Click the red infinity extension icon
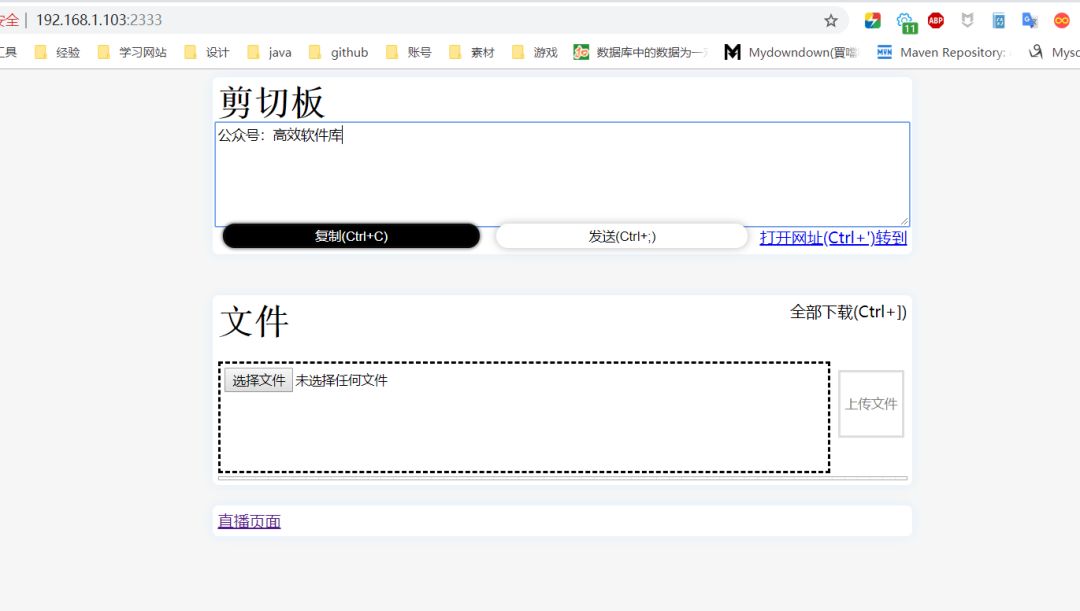The width and height of the screenshot is (1080, 611). point(1061,19)
